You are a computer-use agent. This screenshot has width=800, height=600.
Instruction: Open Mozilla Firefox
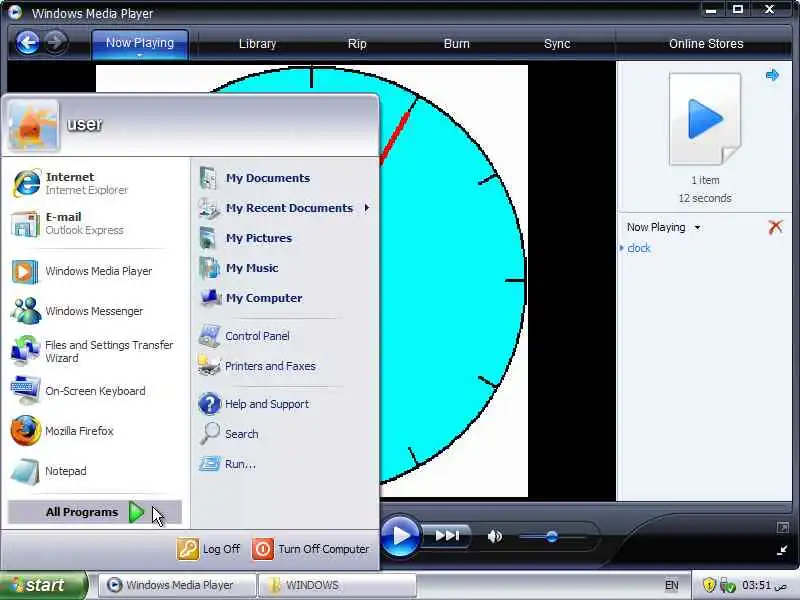click(96, 431)
